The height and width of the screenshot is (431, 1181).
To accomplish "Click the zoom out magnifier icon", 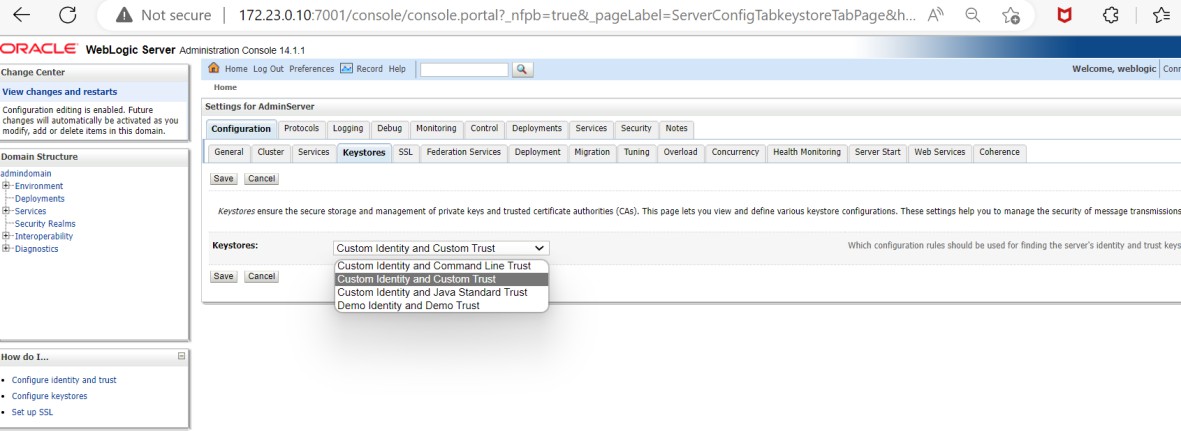I will pos(973,15).
